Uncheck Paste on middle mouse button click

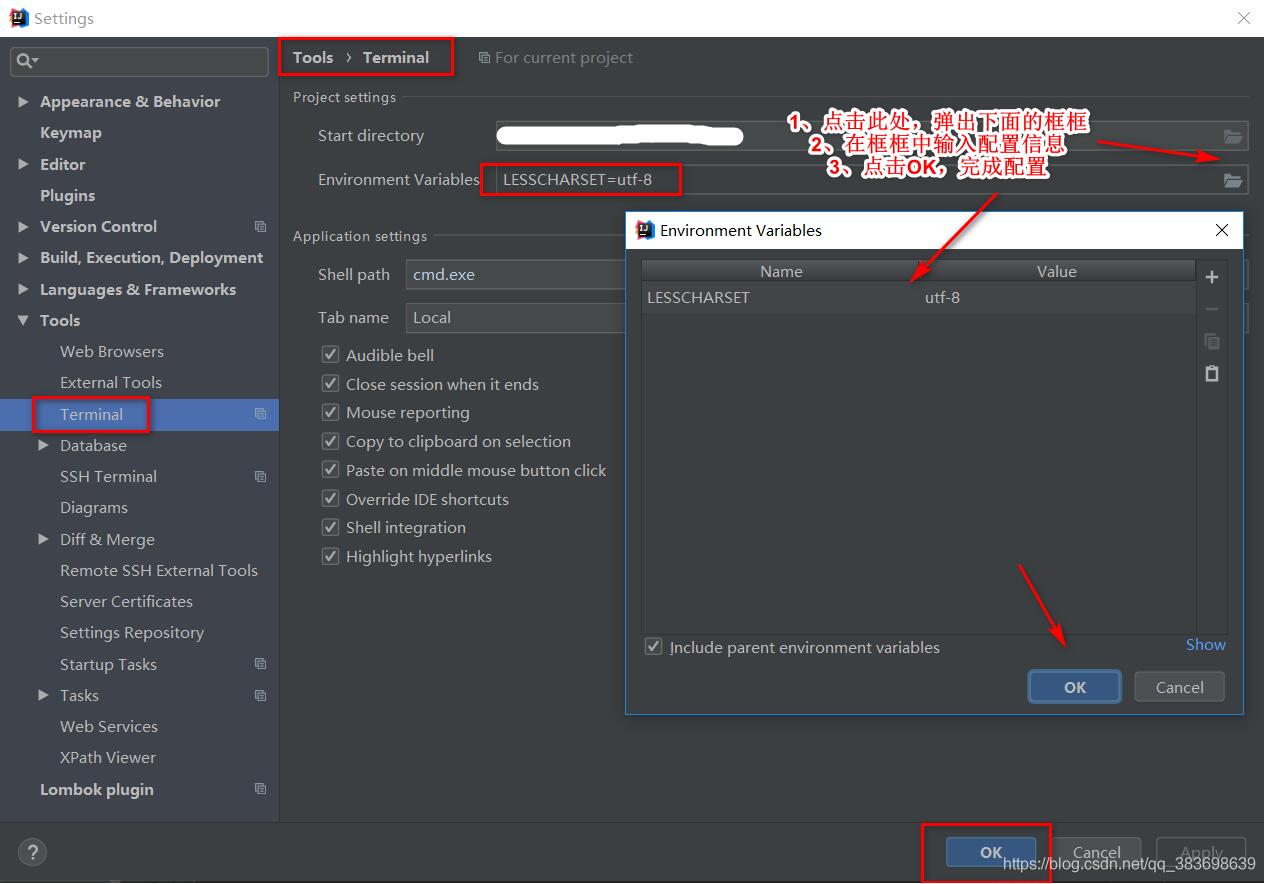tap(330, 470)
